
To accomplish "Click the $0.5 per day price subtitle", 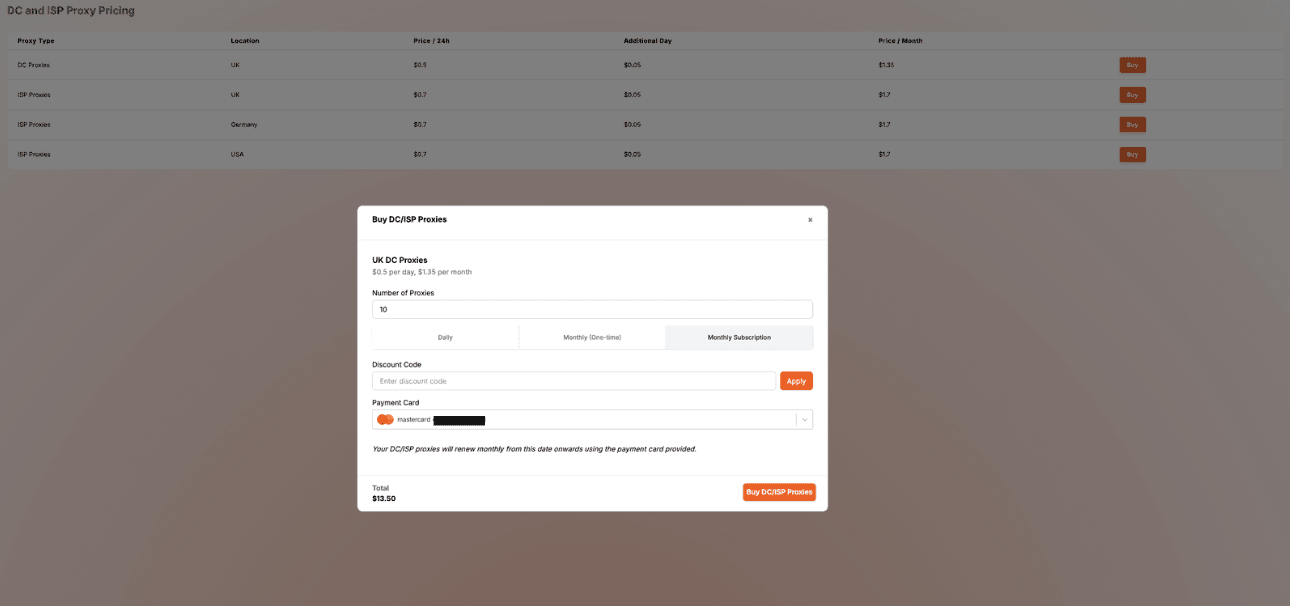I will tap(422, 272).
